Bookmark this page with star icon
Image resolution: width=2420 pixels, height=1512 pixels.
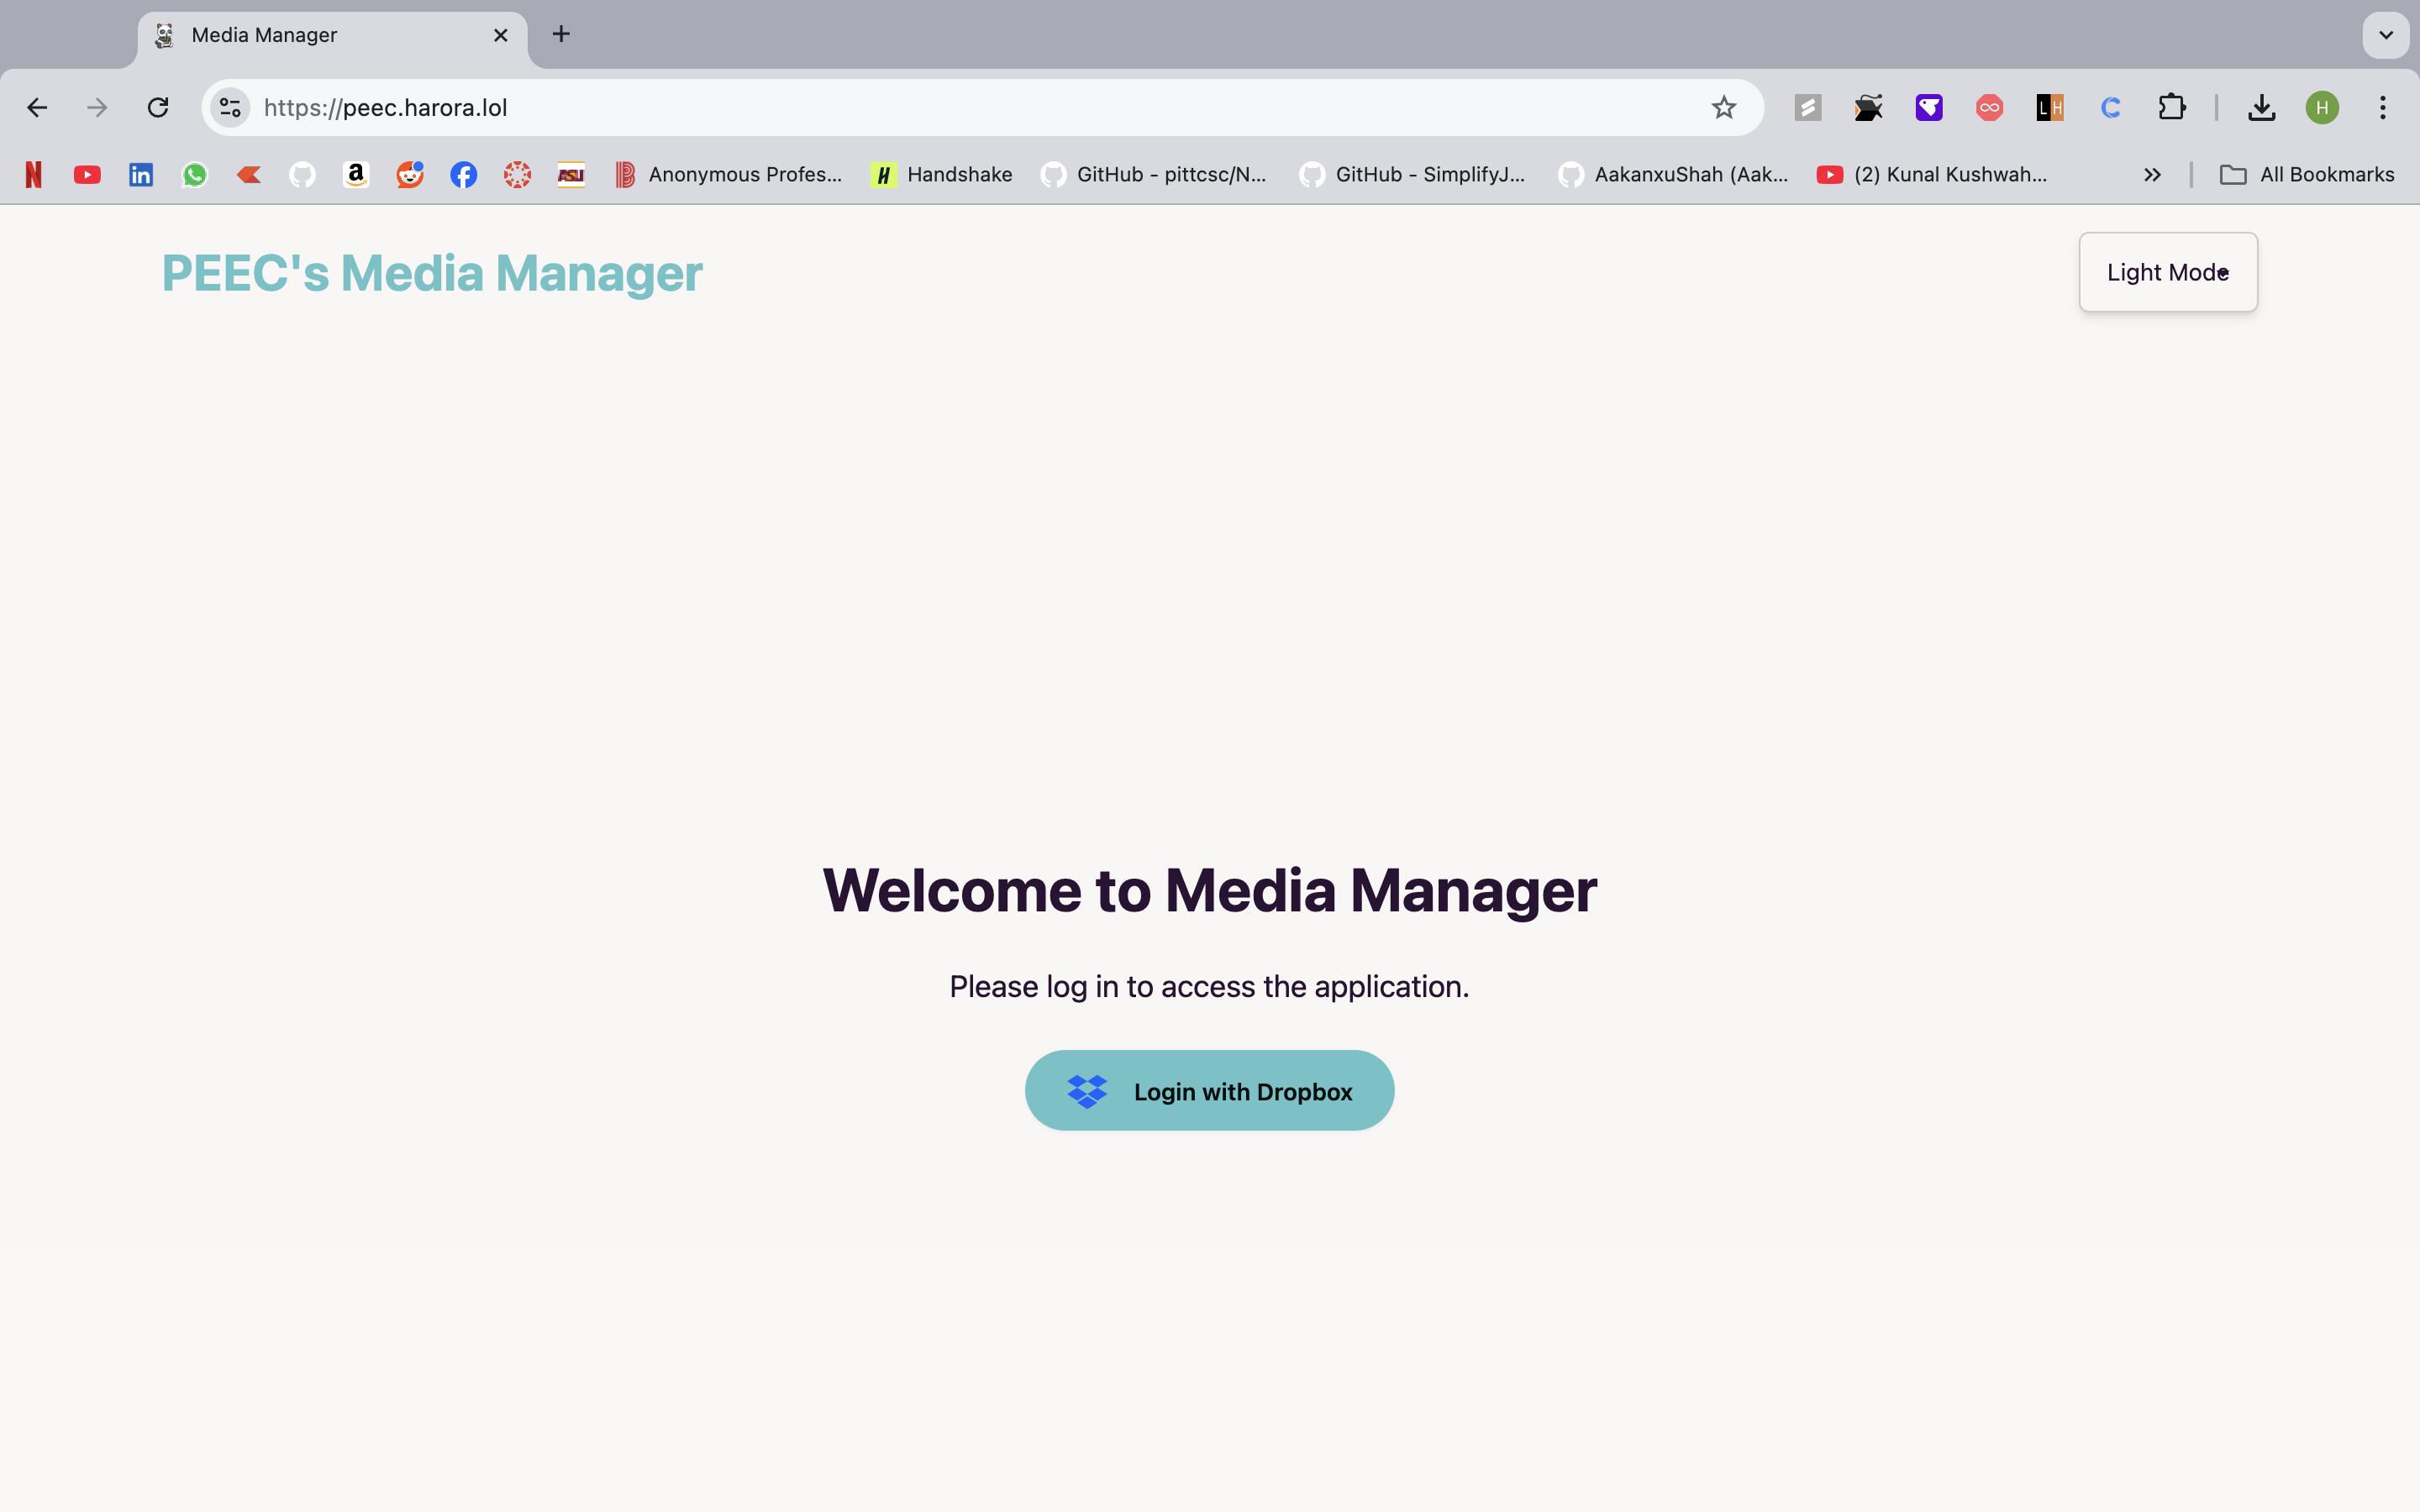click(x=1723, y=107)
